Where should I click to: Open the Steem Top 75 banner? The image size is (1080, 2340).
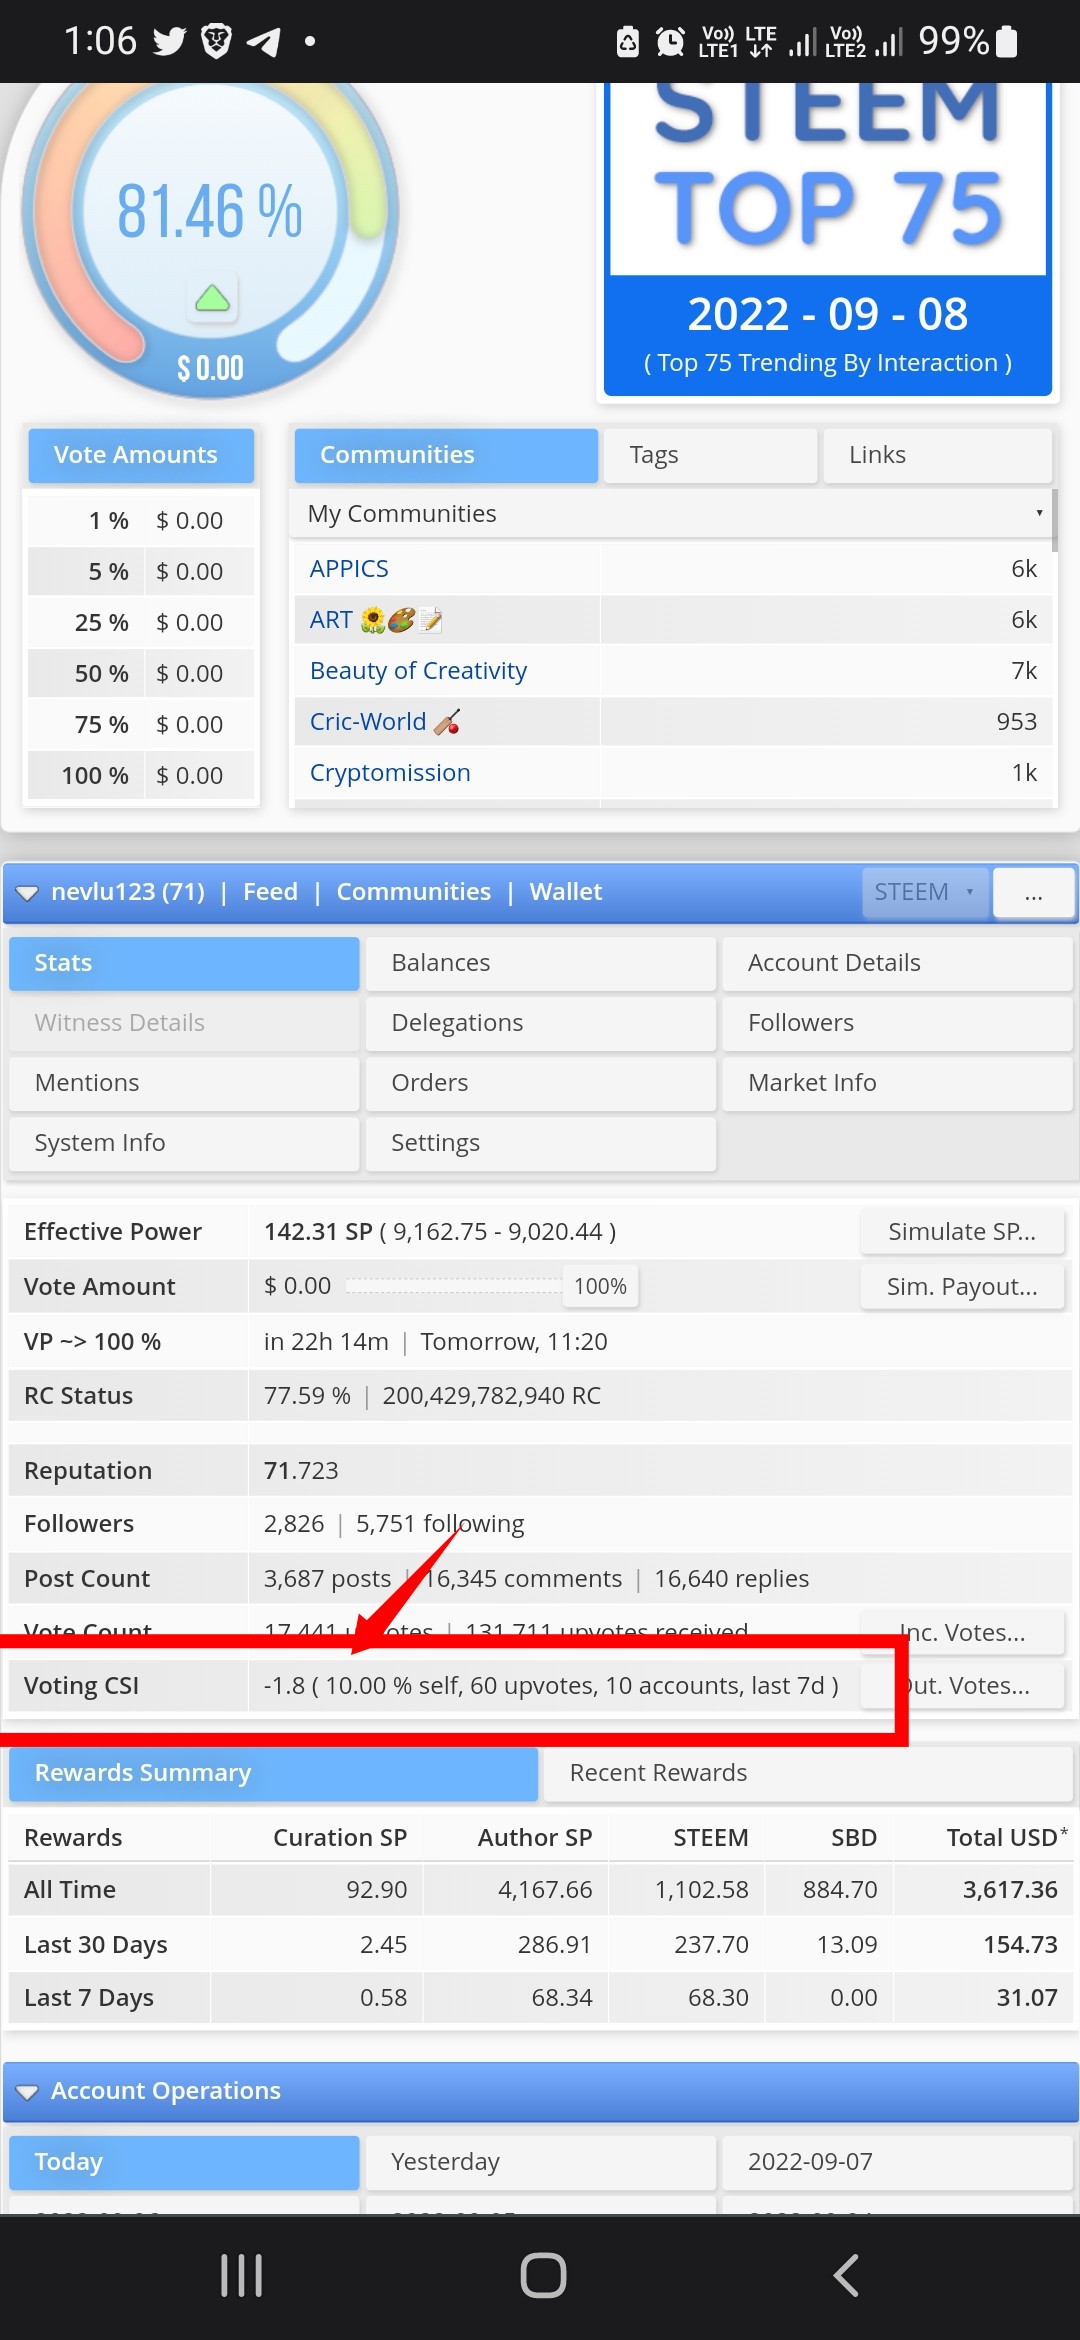pyautogui.click(x=828, y=239)
